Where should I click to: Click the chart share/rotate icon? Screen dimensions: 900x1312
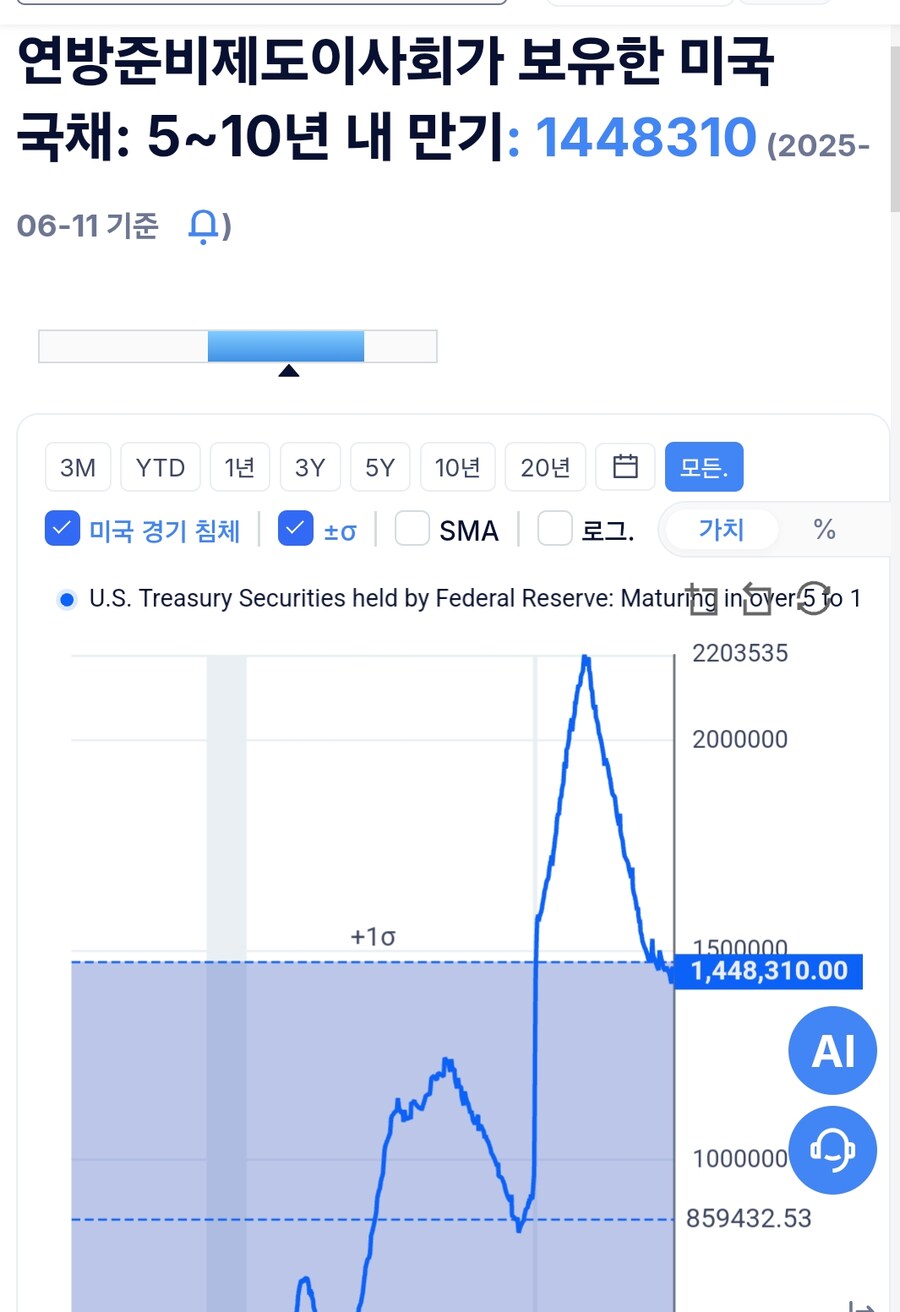point(758,600)
